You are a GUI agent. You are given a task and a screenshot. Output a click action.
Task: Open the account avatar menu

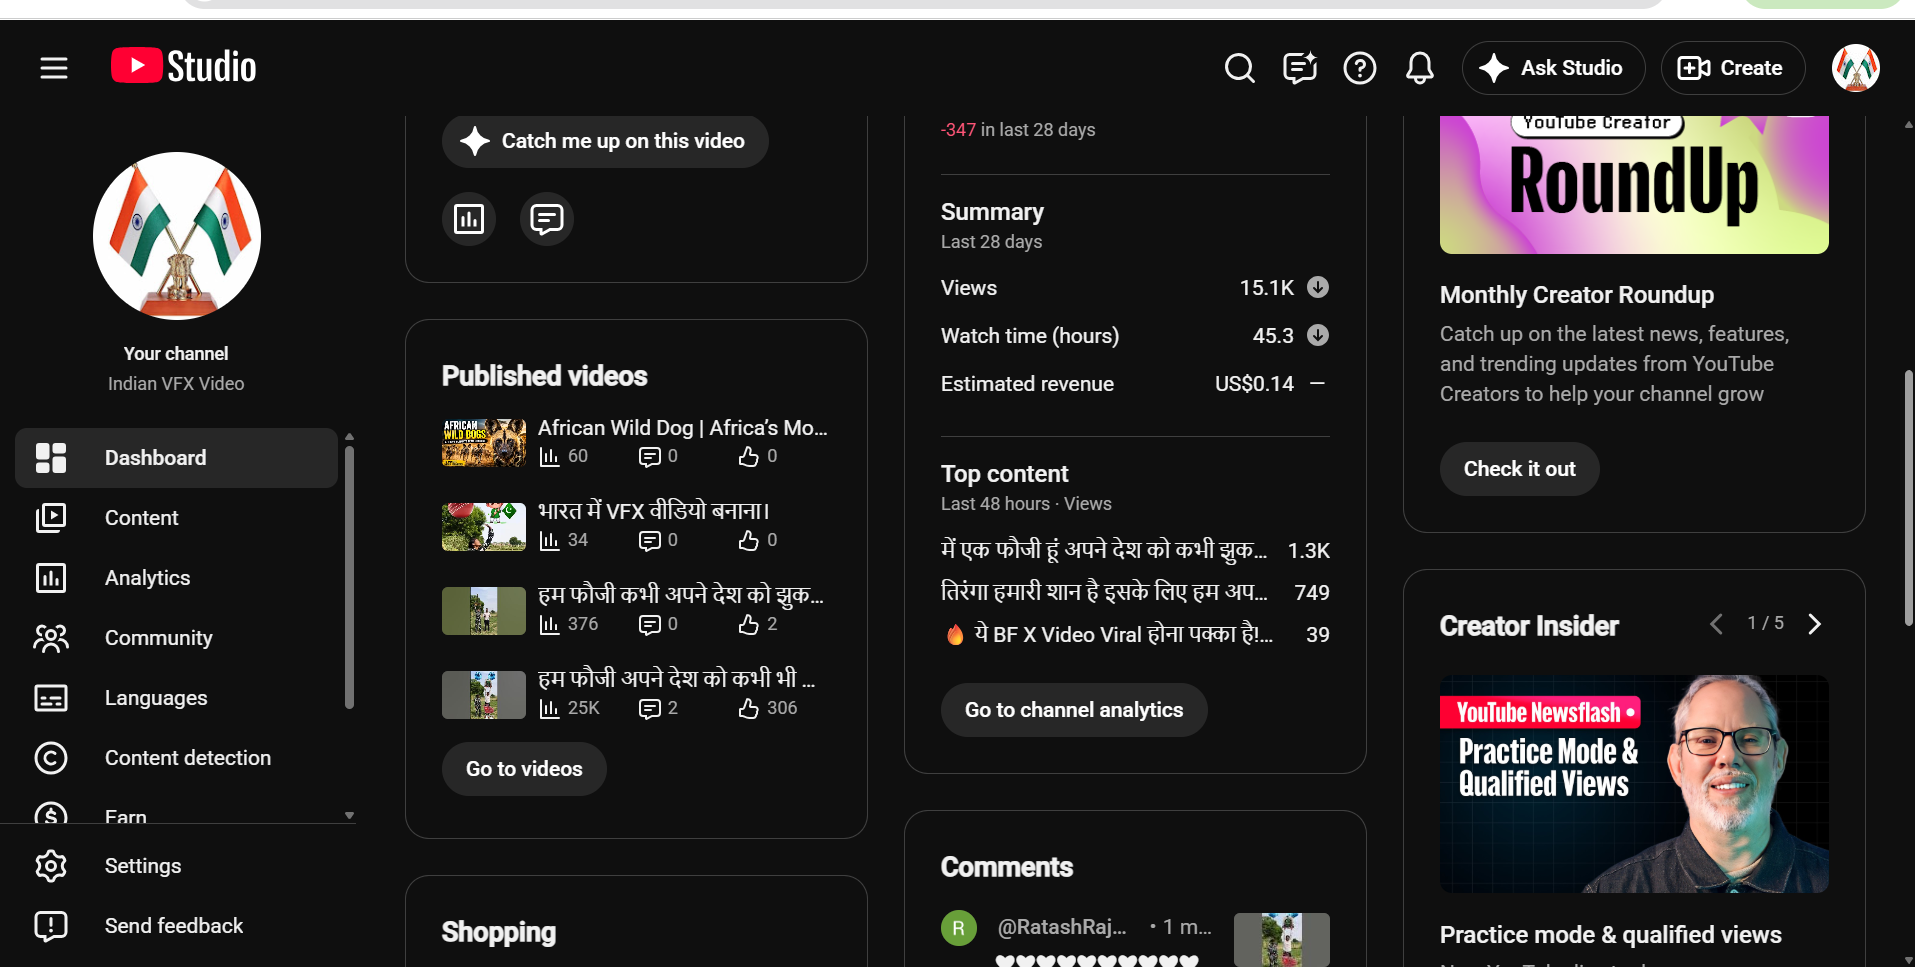(1855, 68)
